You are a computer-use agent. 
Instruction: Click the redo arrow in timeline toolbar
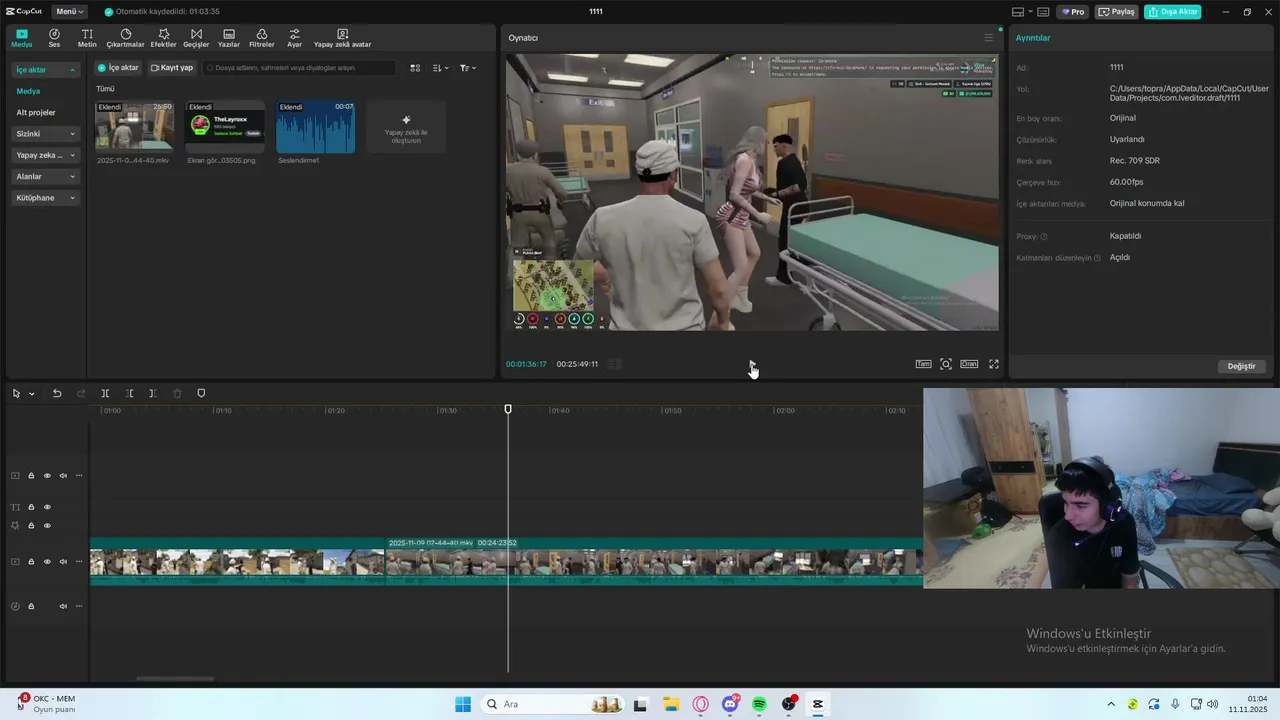tap(81, 393)
